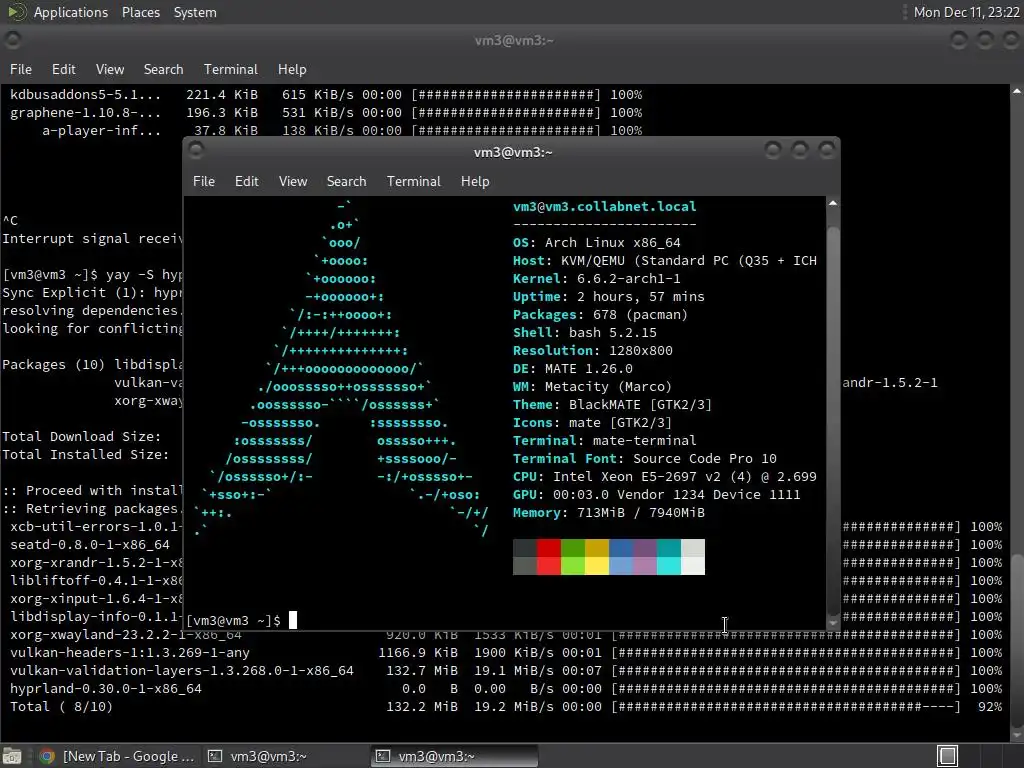
Task: Click the Packages: 678 (pacman) line
Action: pos(600,315)
